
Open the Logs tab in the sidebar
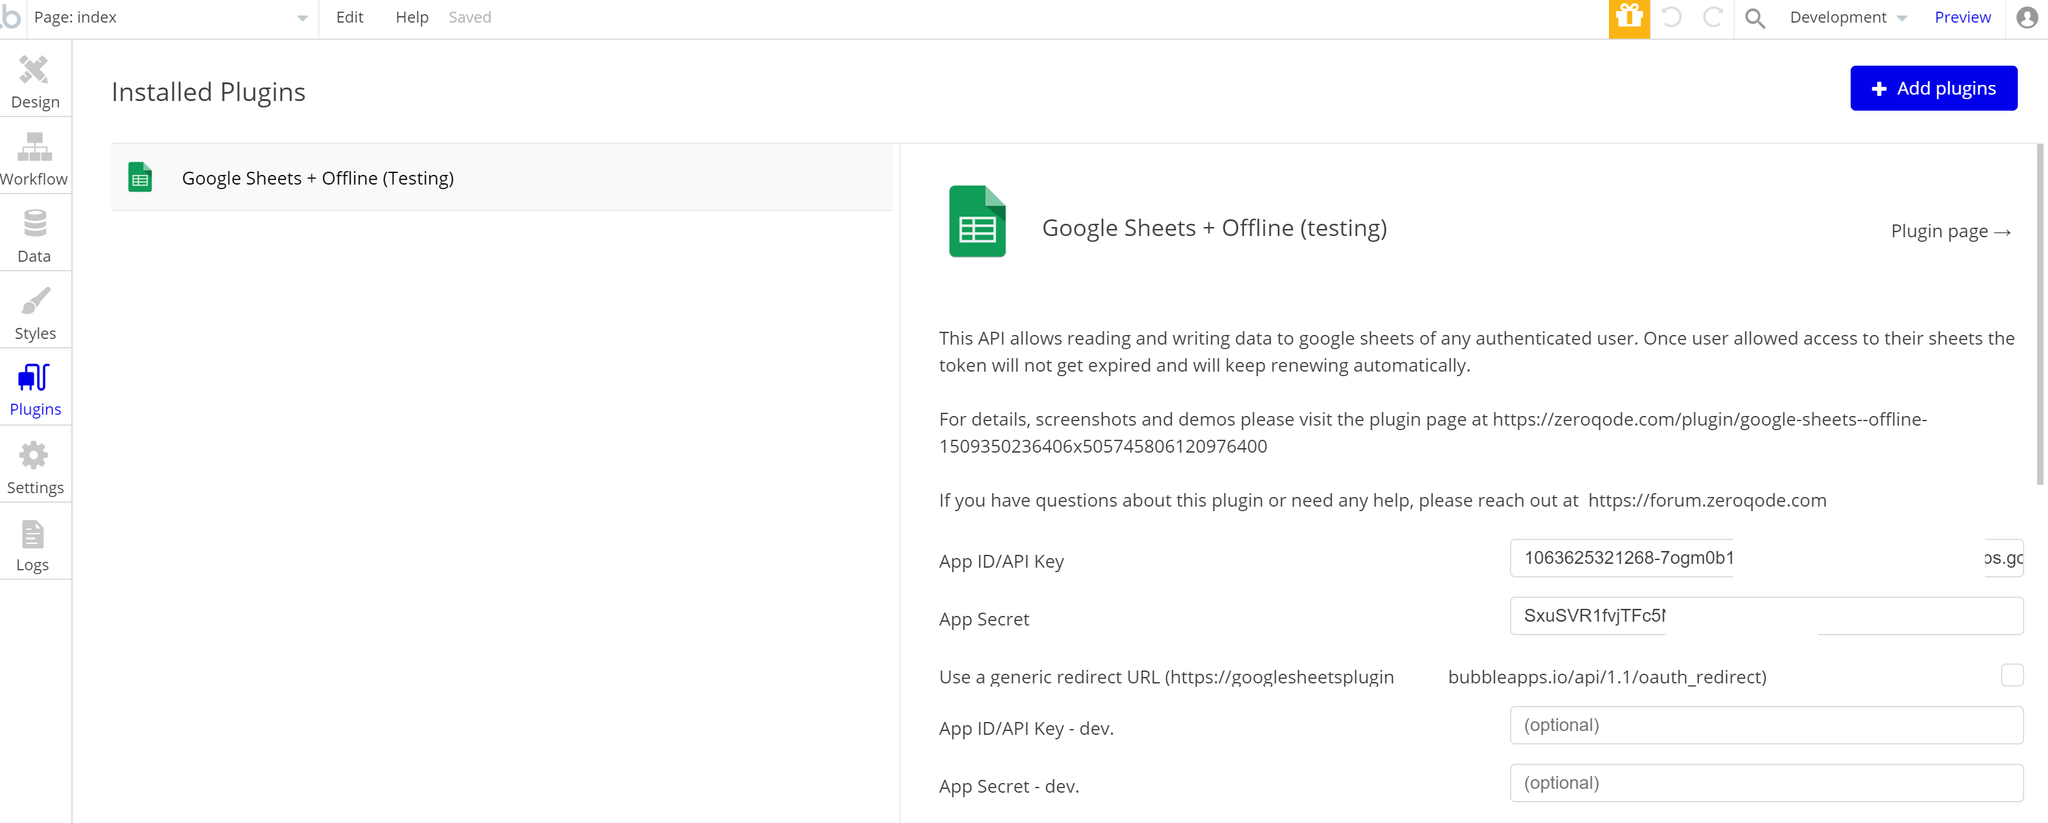(x=35, y=543)
